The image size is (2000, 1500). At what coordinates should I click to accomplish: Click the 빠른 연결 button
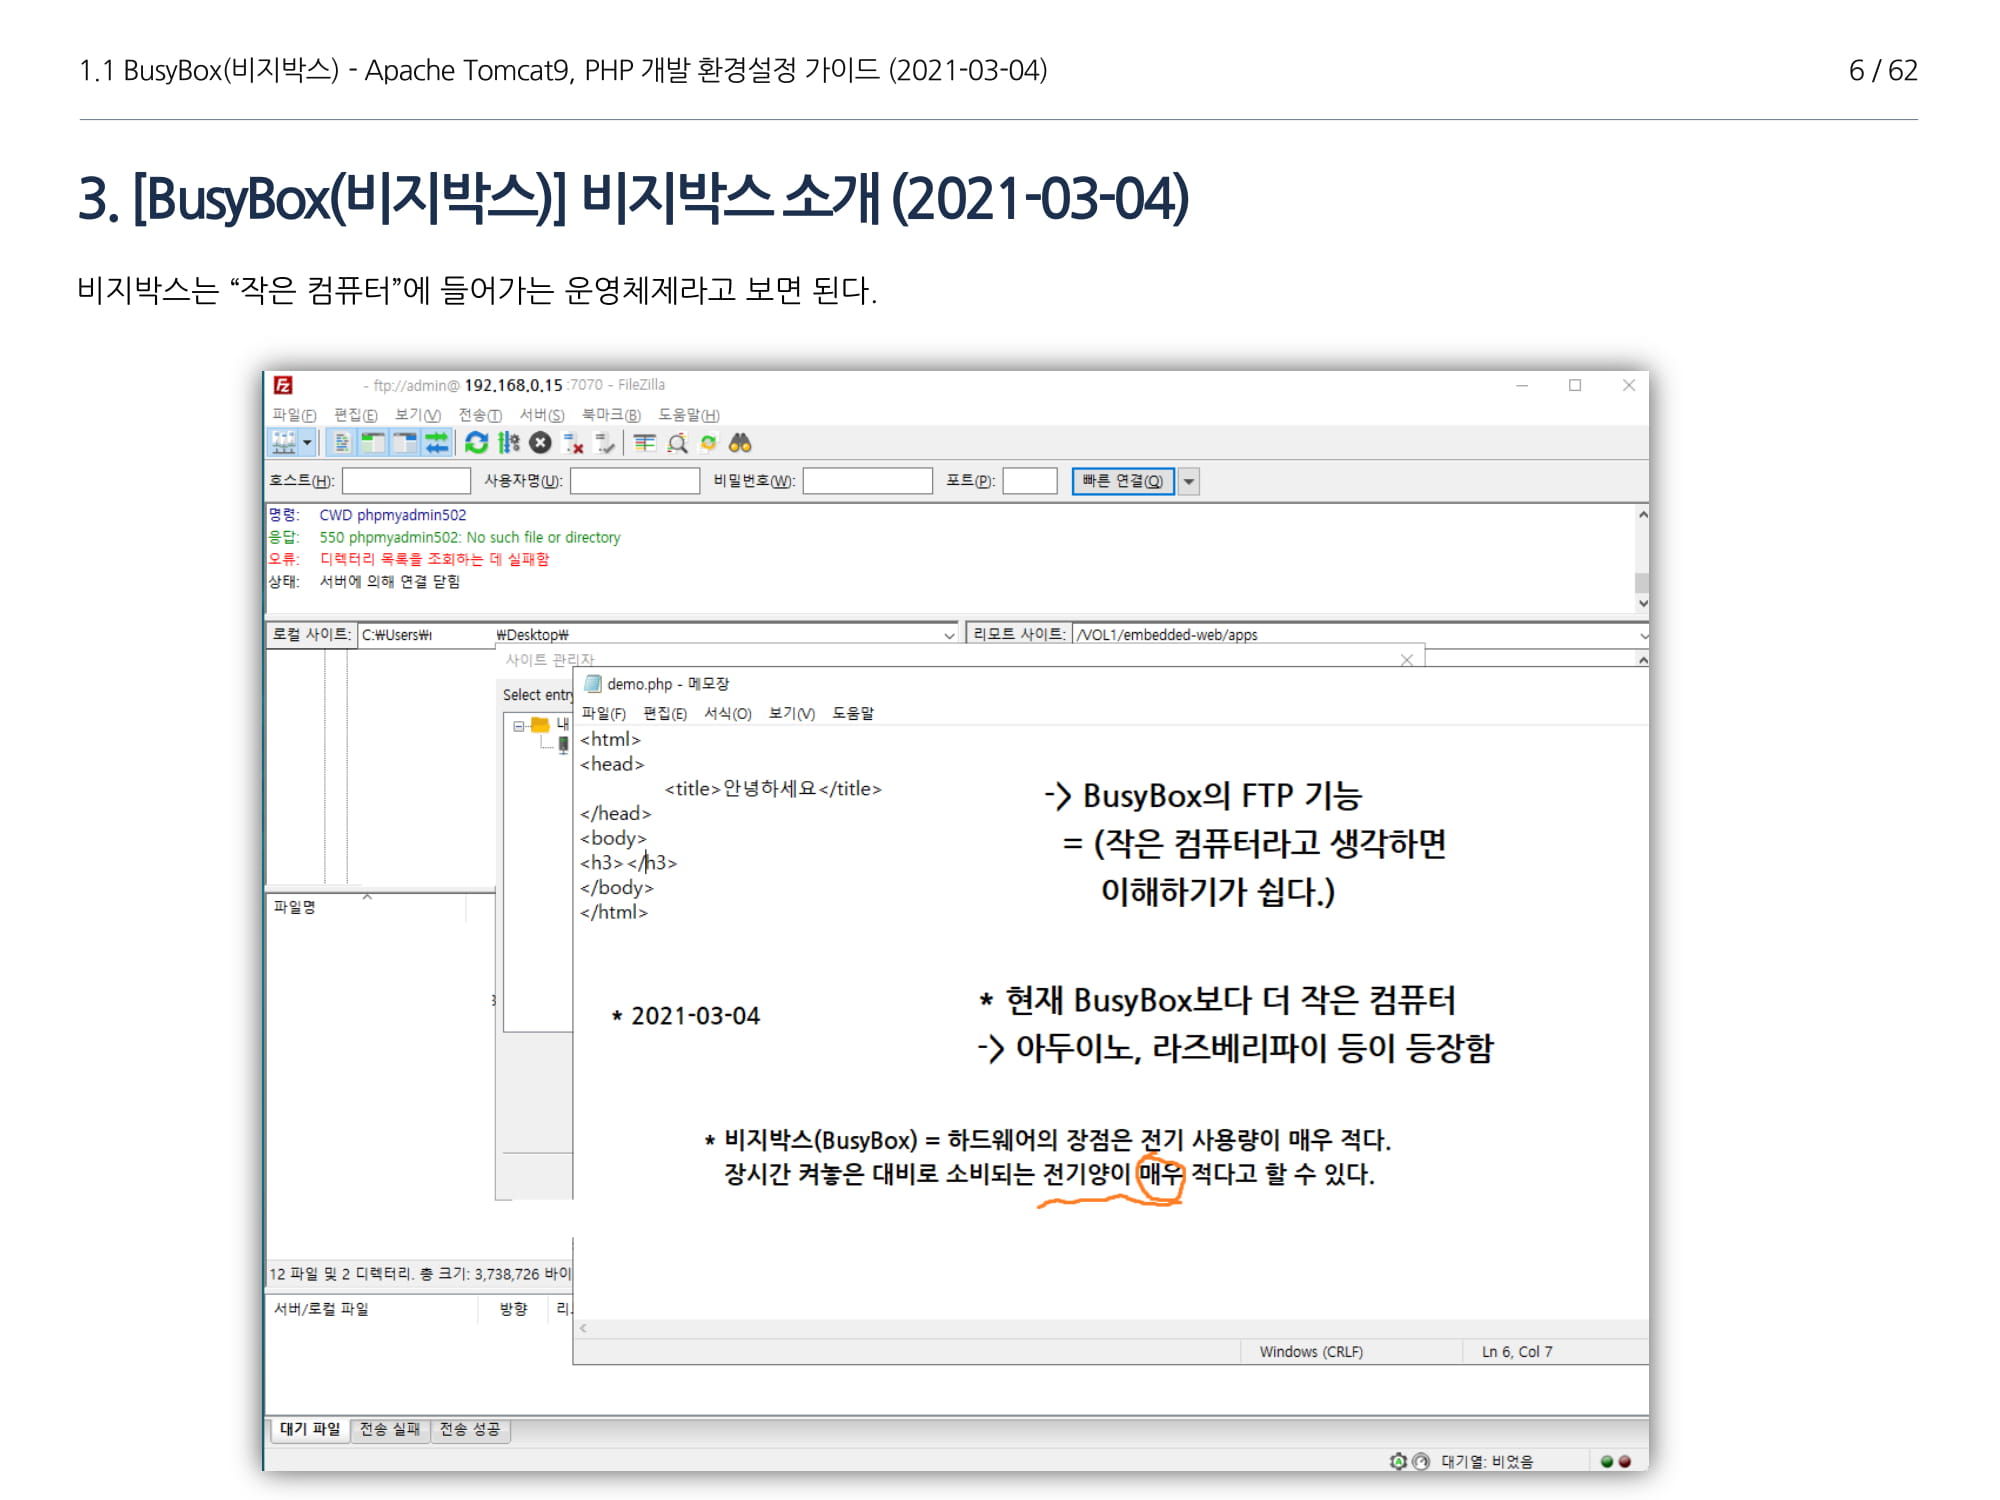click(x=1122, y=481)
